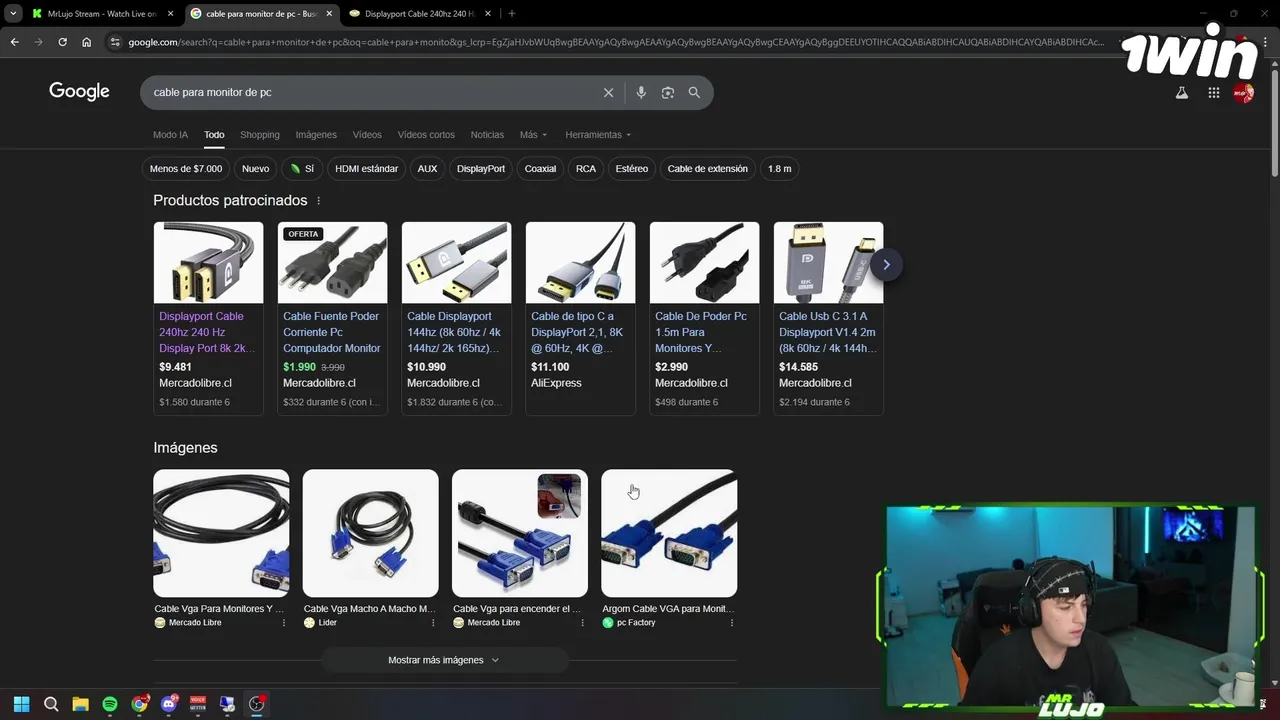Go back with browser back arrow
The height and width of the screenshot is (720, 1280).
(x=14, y=42)
